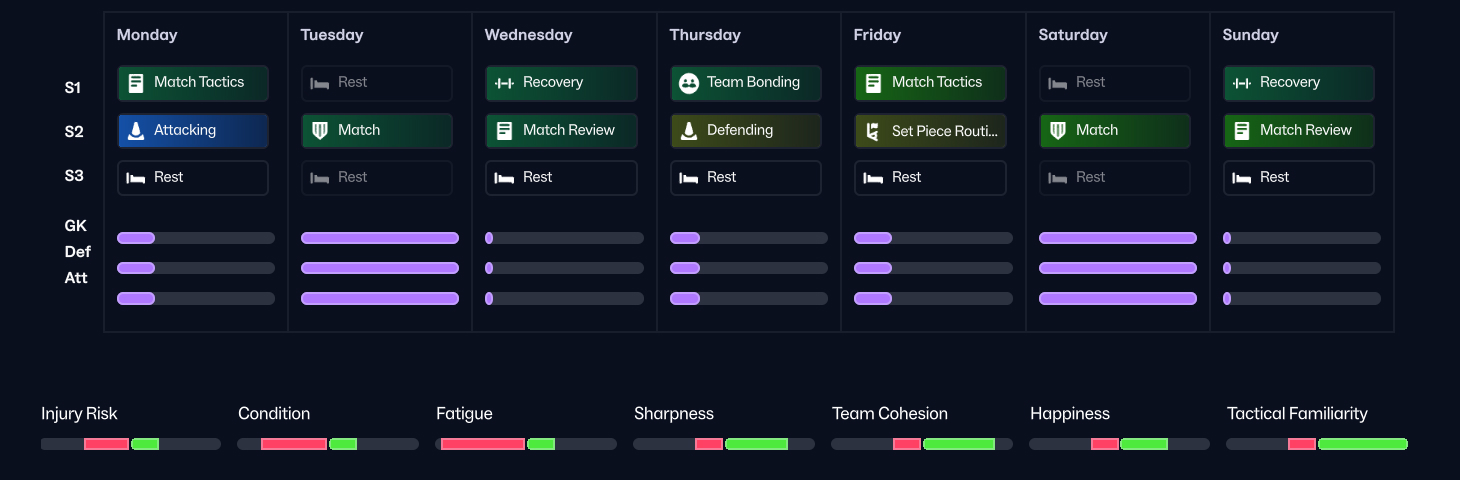Image resolution: width=1460 pixels, height=480 pixels.
Task: Select the Friday column header
Action: (877, 35)
